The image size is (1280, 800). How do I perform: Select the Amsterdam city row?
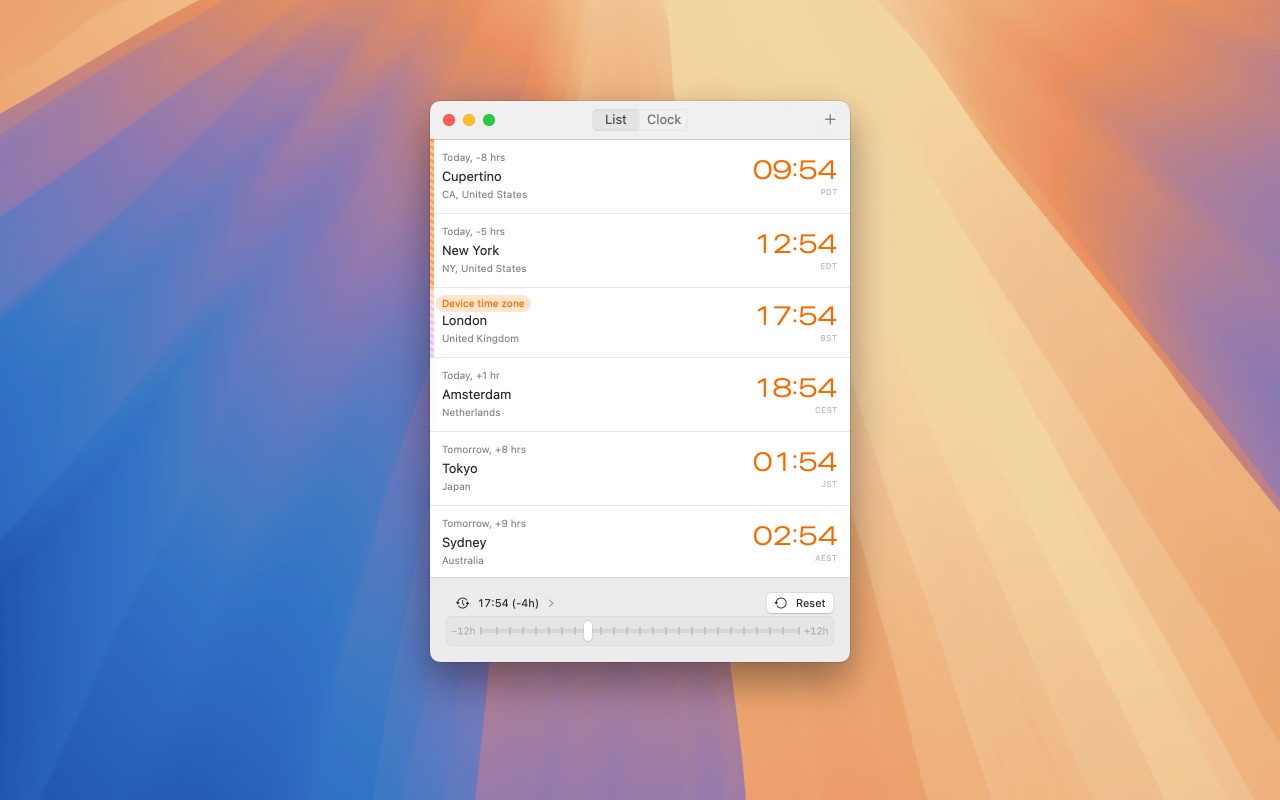point(640,394)
